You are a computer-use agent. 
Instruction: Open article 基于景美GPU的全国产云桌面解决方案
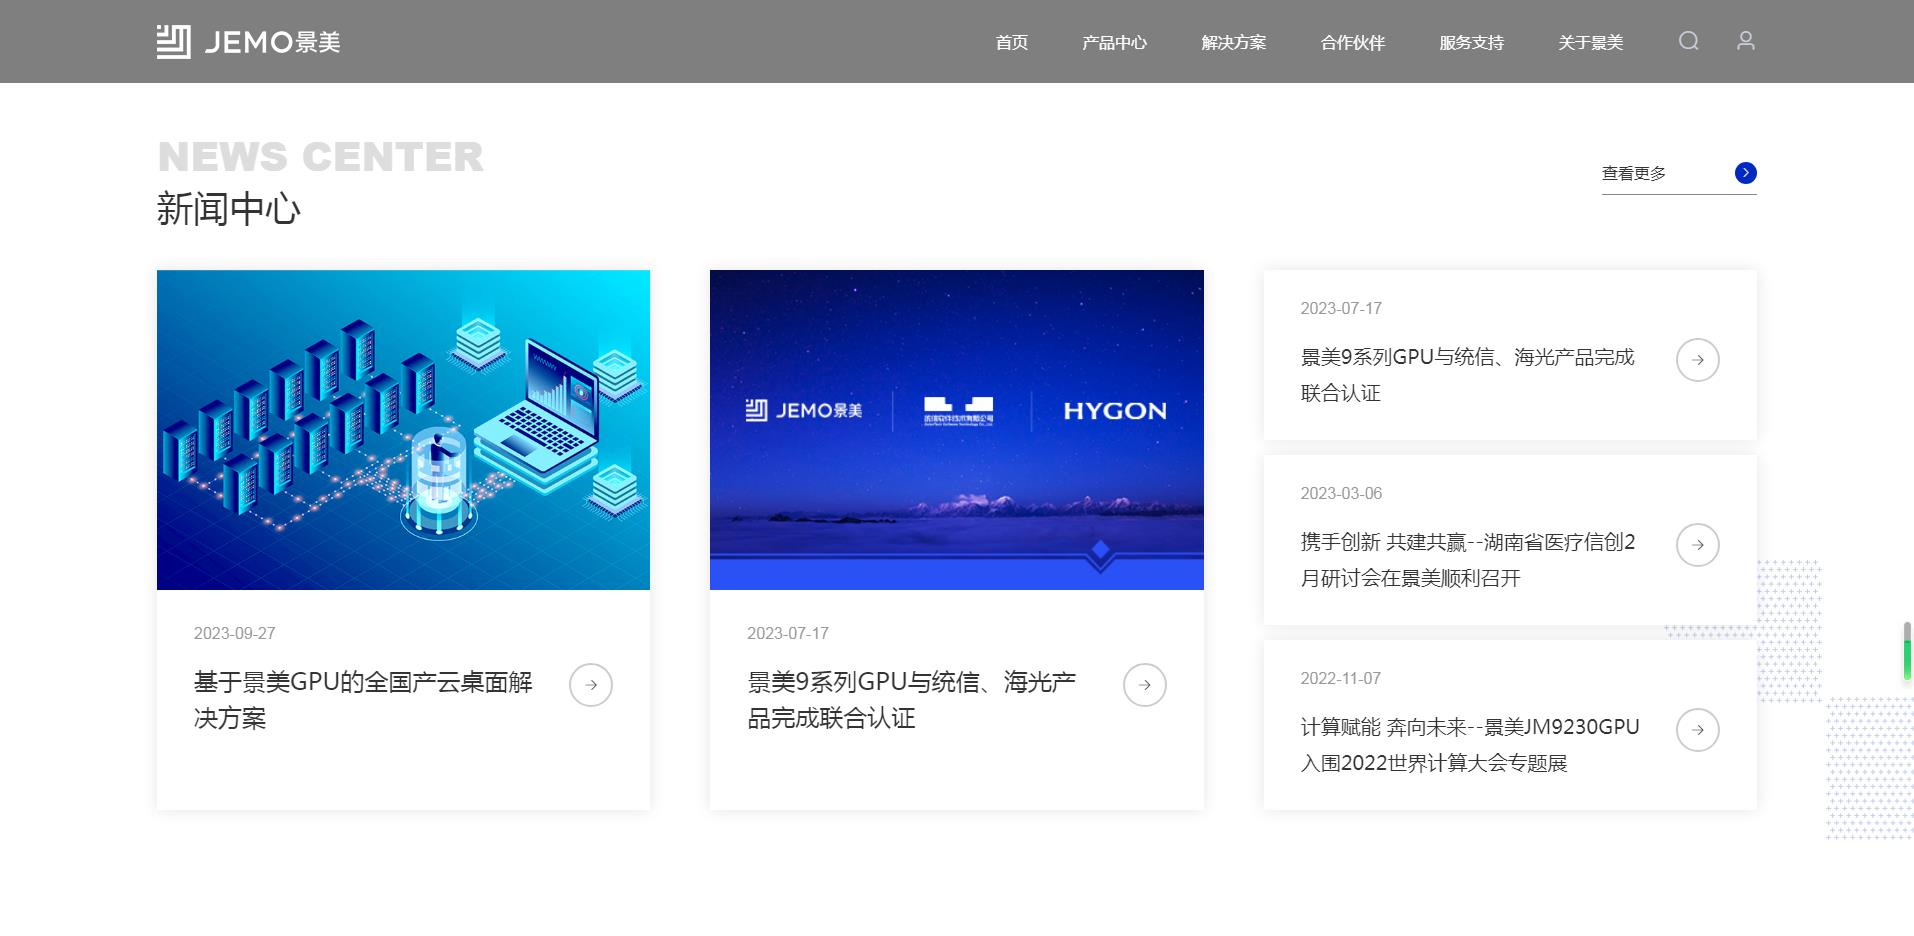pyautogui.click(x=362, y=700)
